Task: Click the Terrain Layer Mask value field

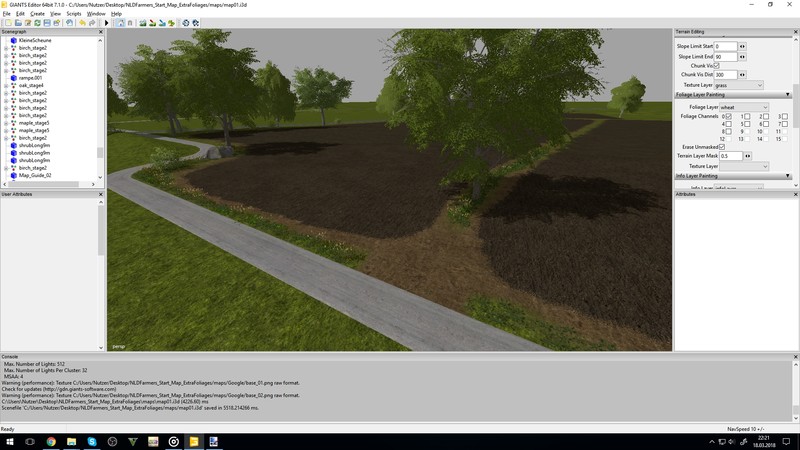Action: (x=731, y=156)
